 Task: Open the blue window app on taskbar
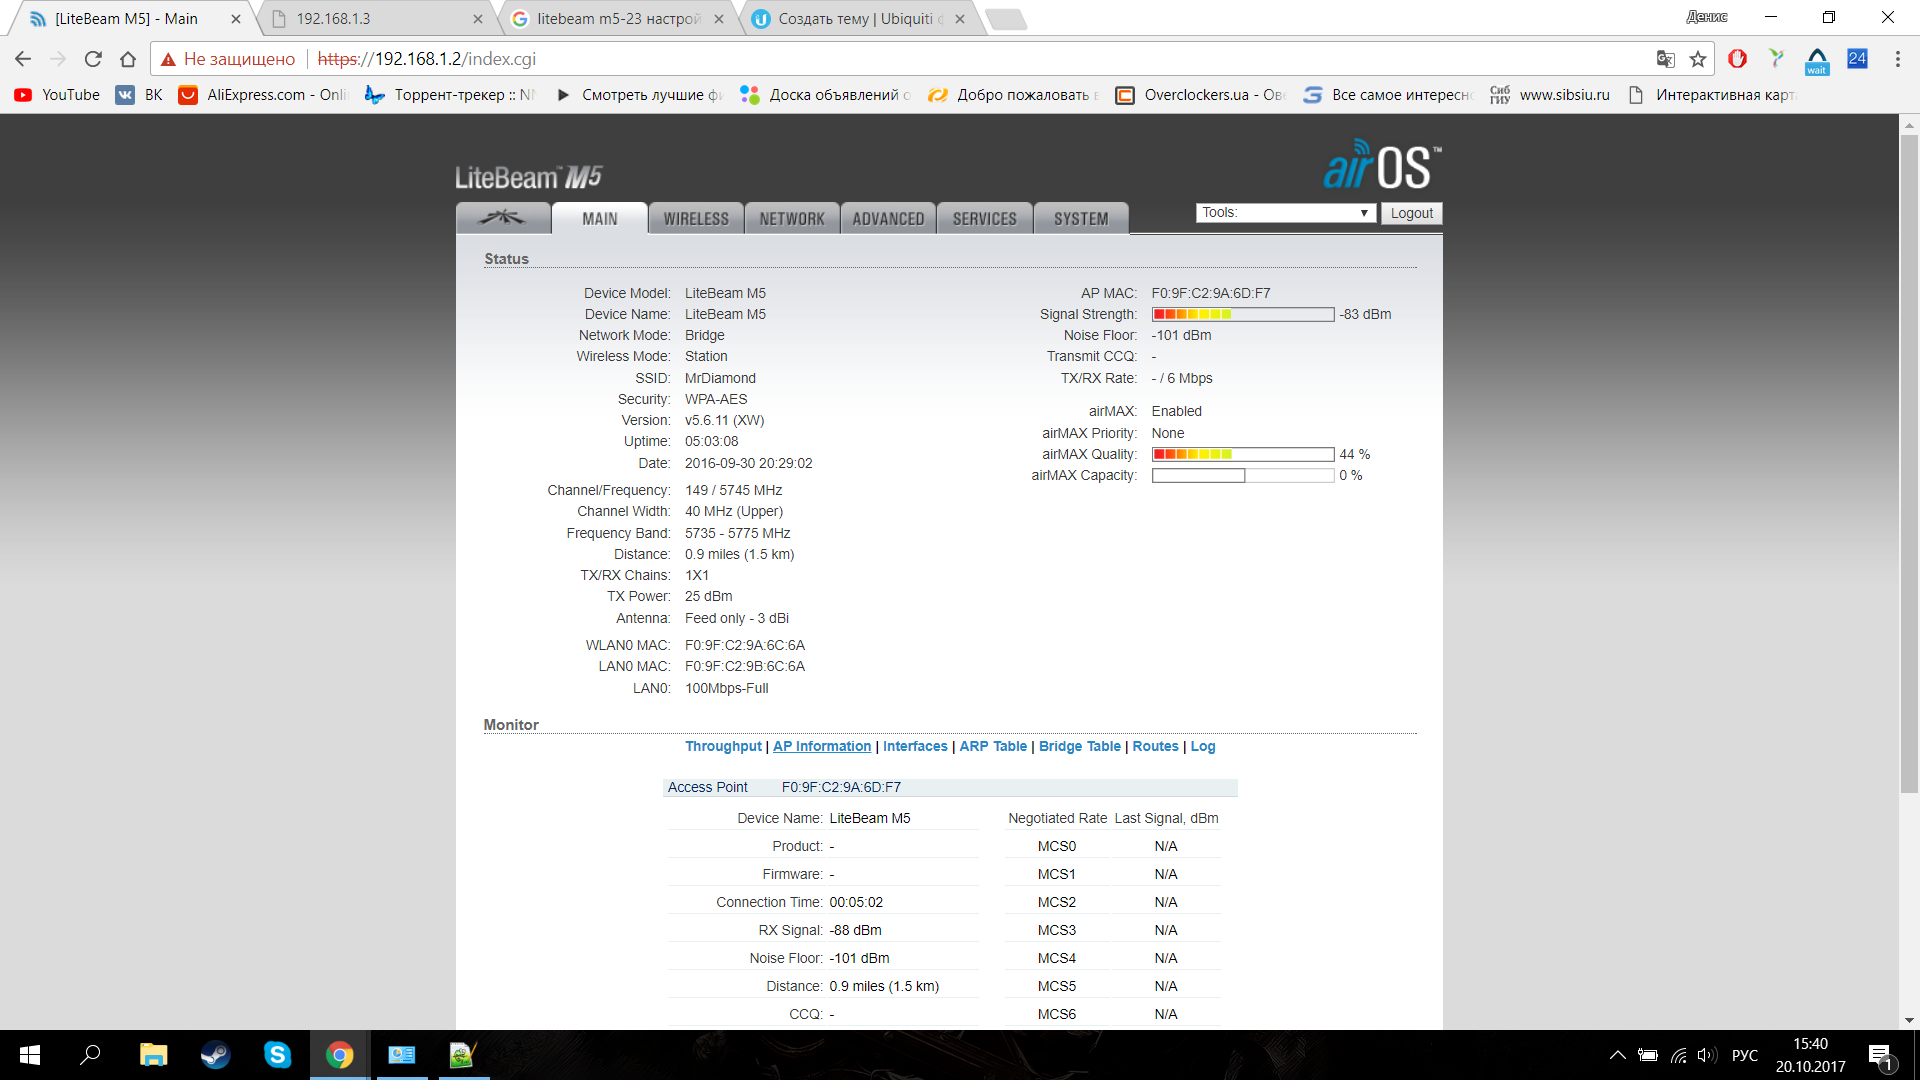coord(401,1055)
